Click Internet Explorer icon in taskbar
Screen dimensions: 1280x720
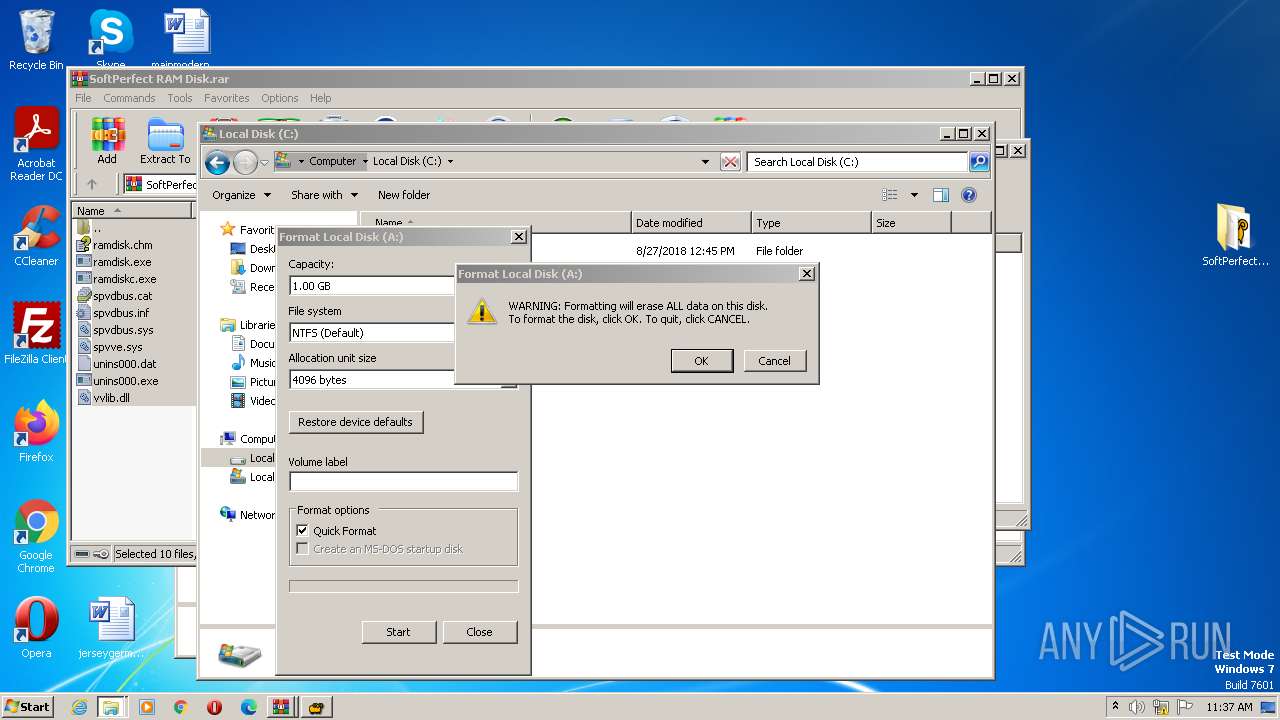[x=79, y=707]
